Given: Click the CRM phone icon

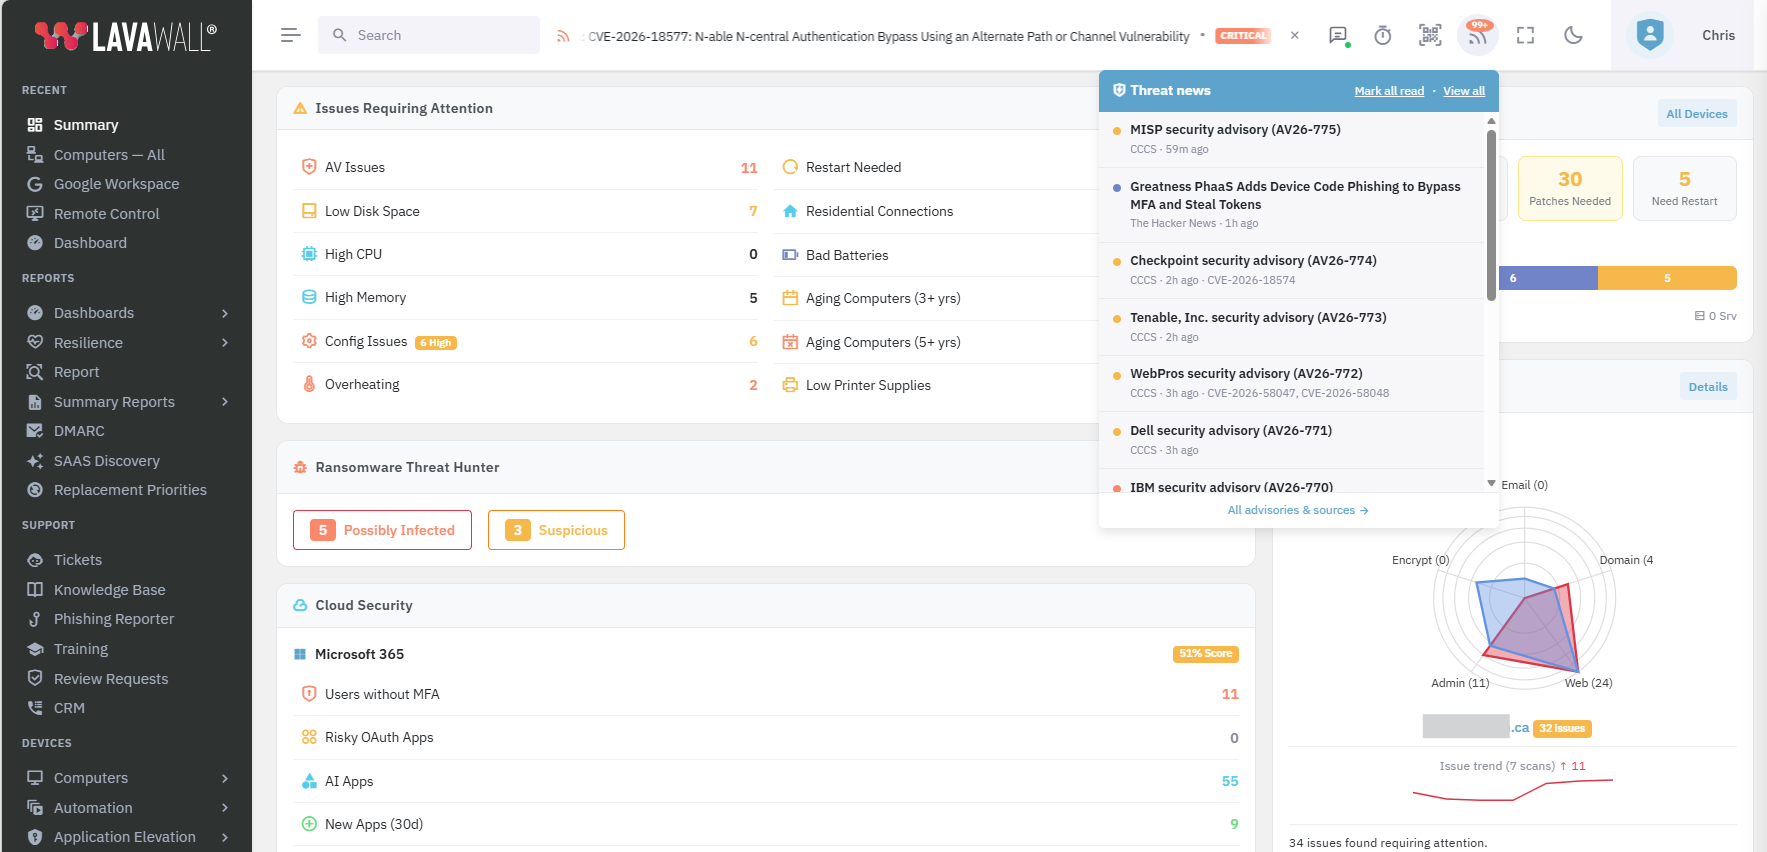Looking at the screenshot, I should [x=35, y=708].
